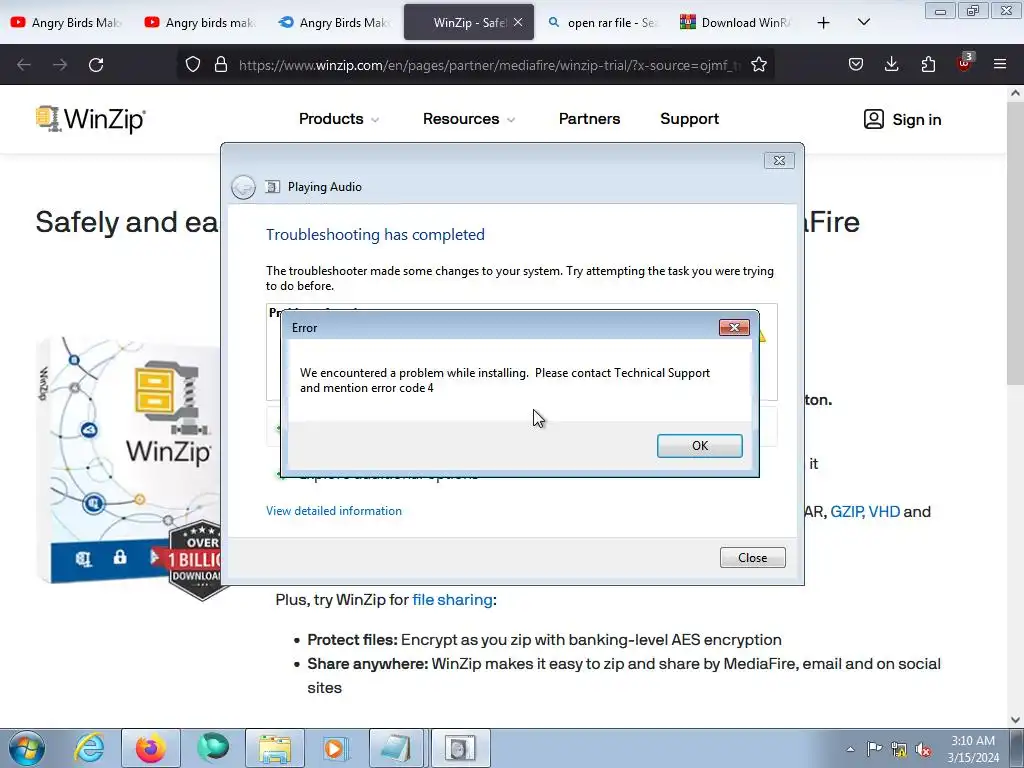The image size is (1024, 768).
Task: Click the Save to Pocket icon
Action: pos(856,65)
